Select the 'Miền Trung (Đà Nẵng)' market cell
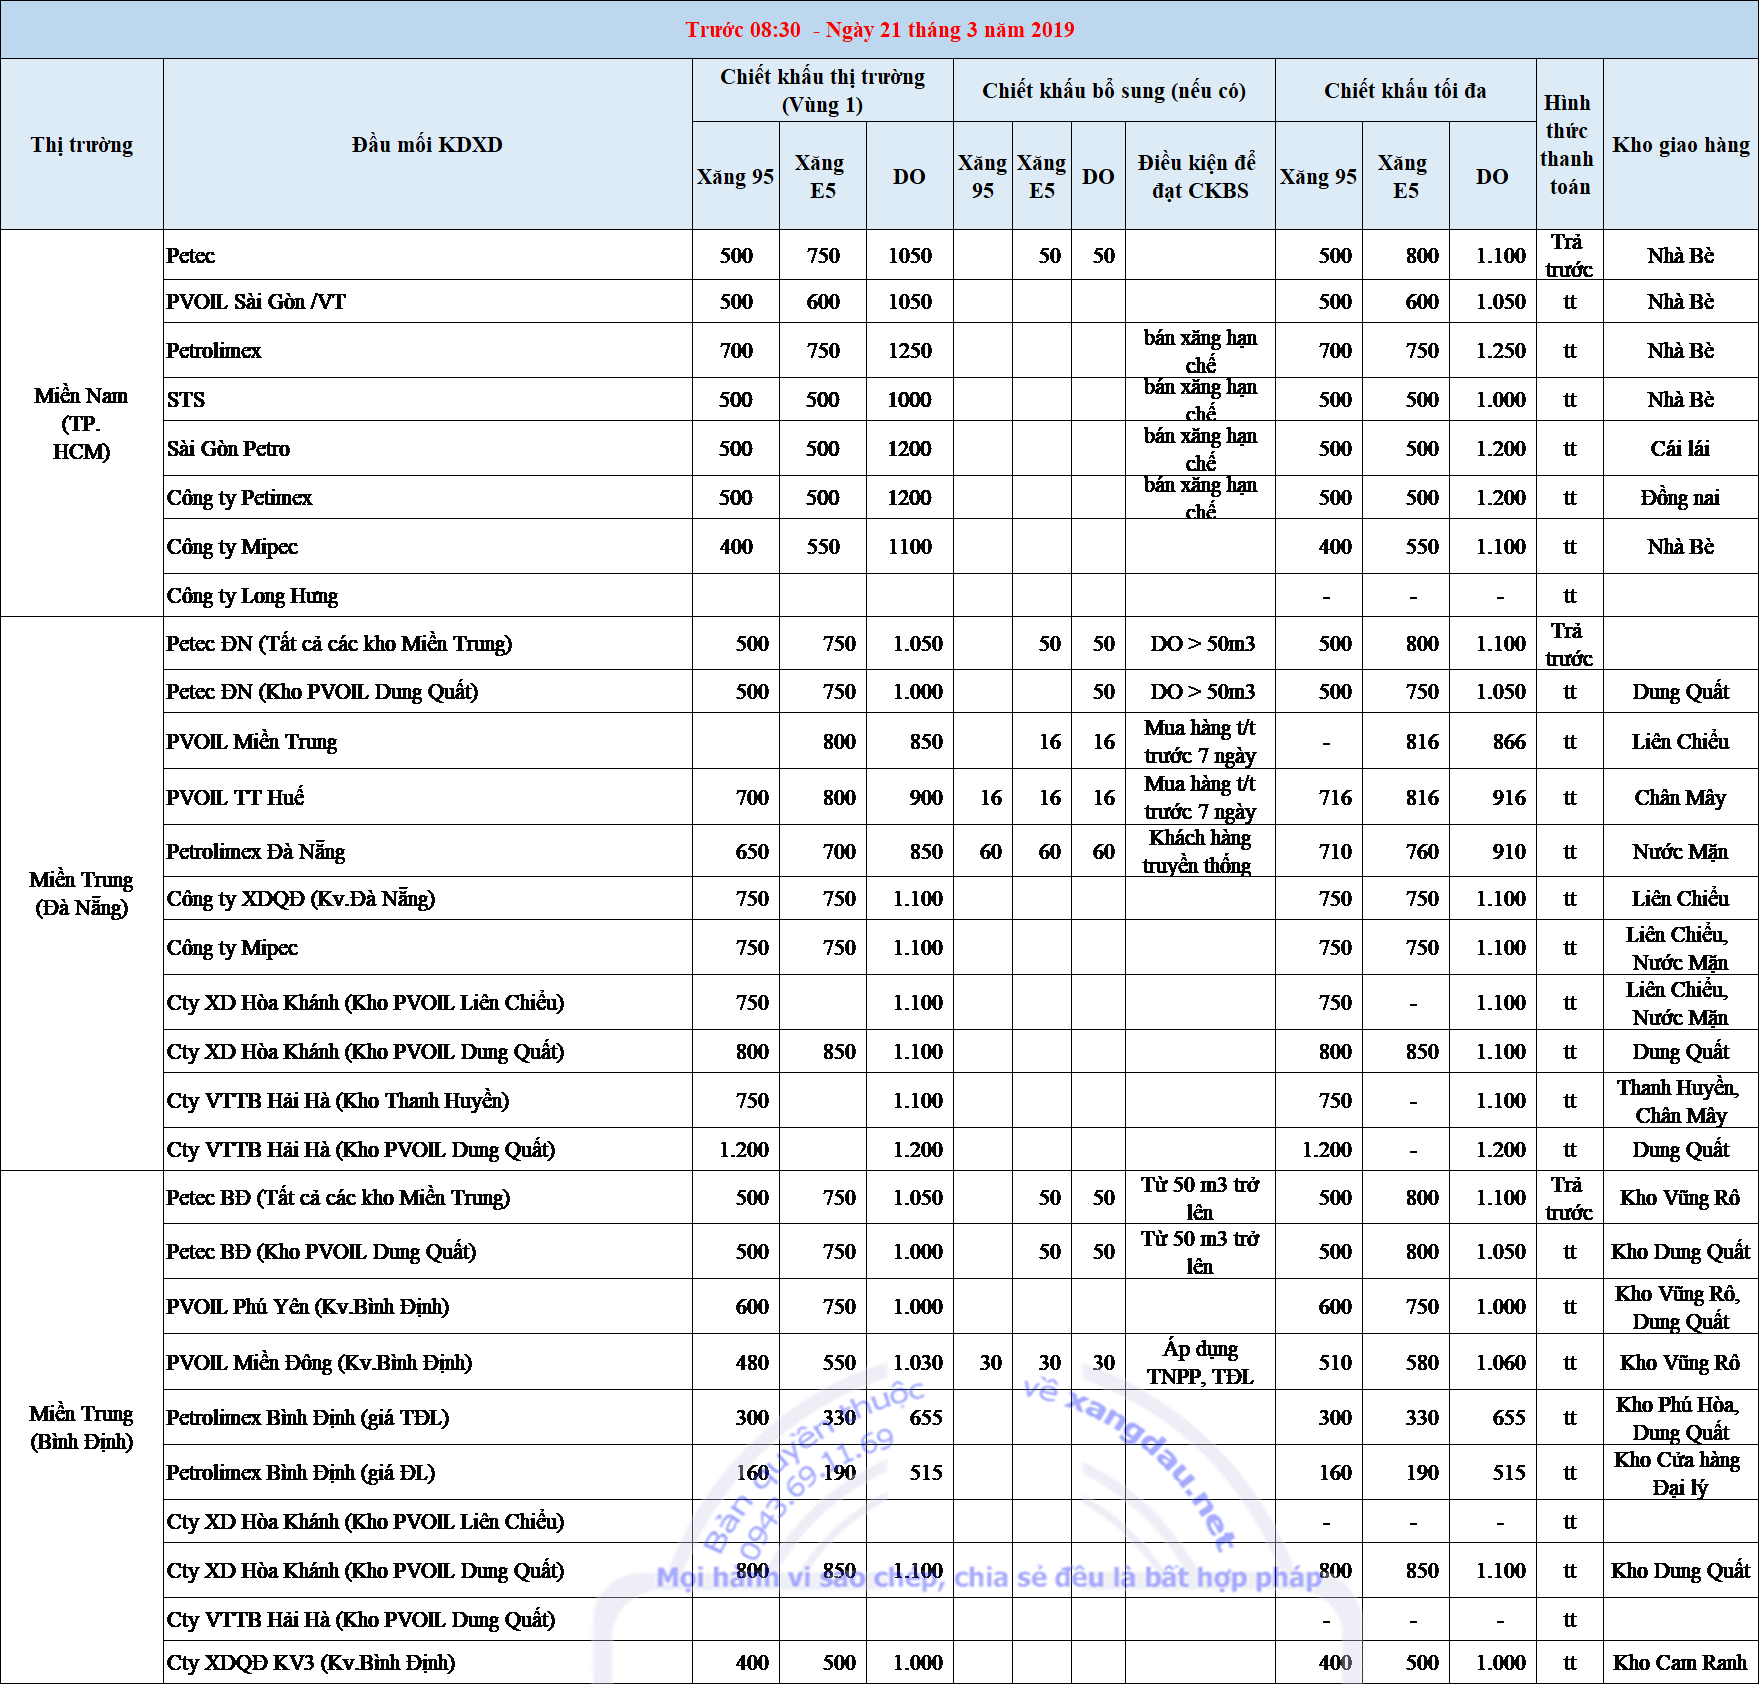The image size is (1760, 1685). (x=82, y=893)
